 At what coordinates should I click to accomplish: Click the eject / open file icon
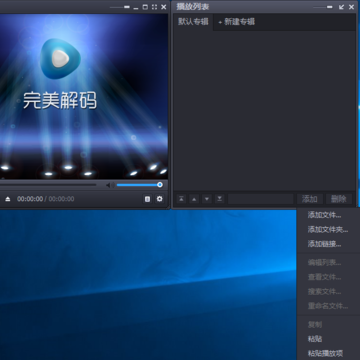click(8, 199)
